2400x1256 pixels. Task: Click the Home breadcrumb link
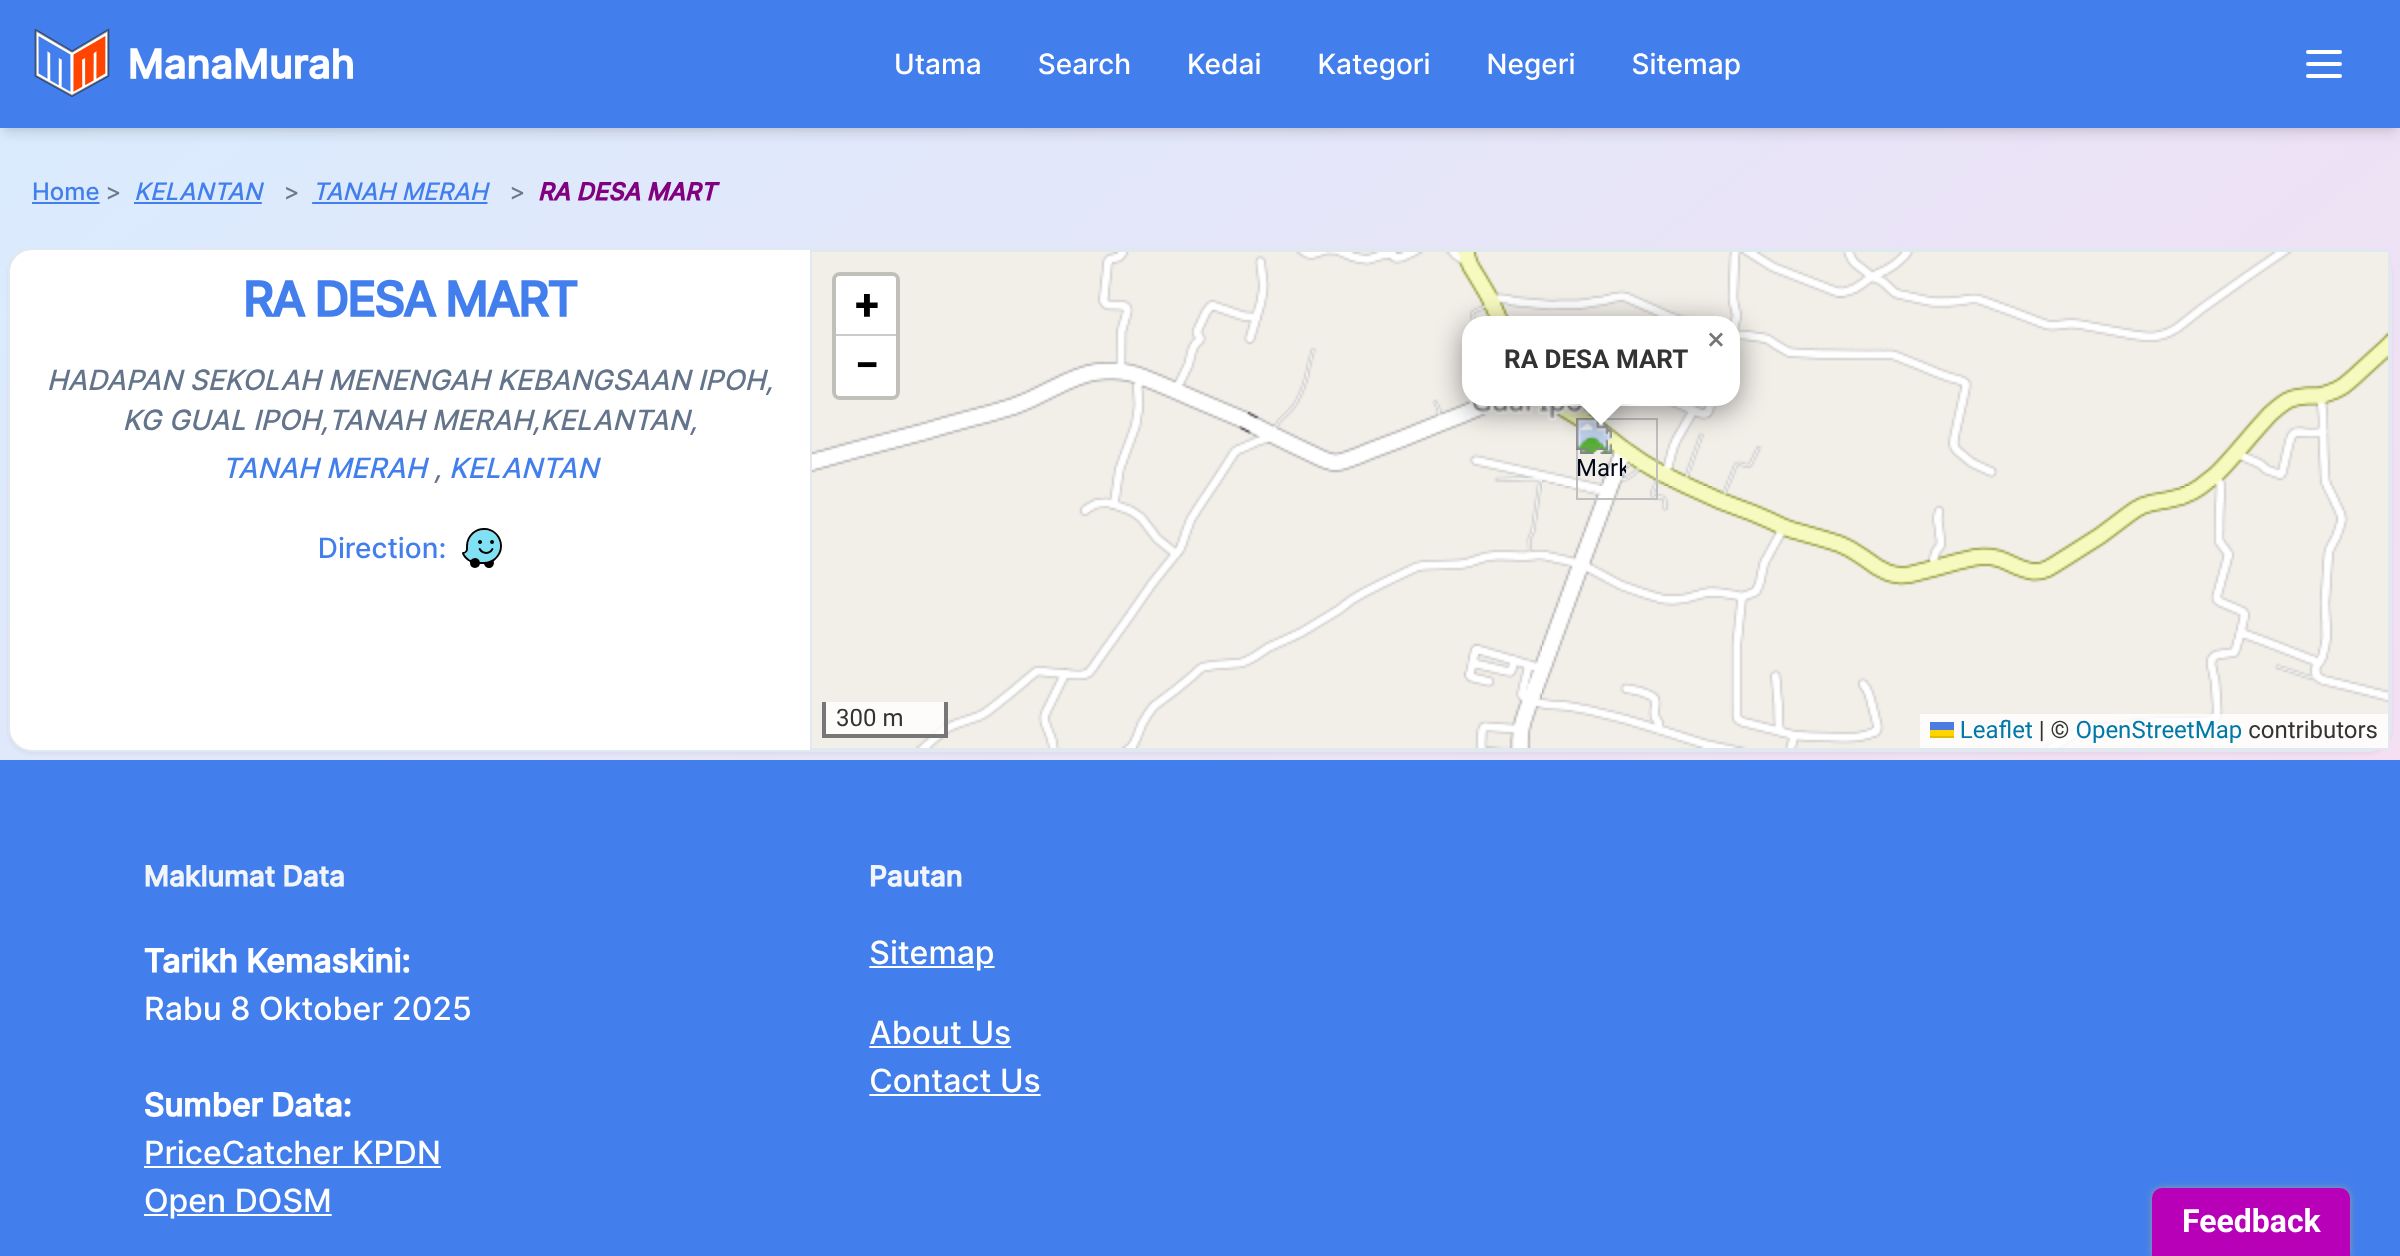65,191
